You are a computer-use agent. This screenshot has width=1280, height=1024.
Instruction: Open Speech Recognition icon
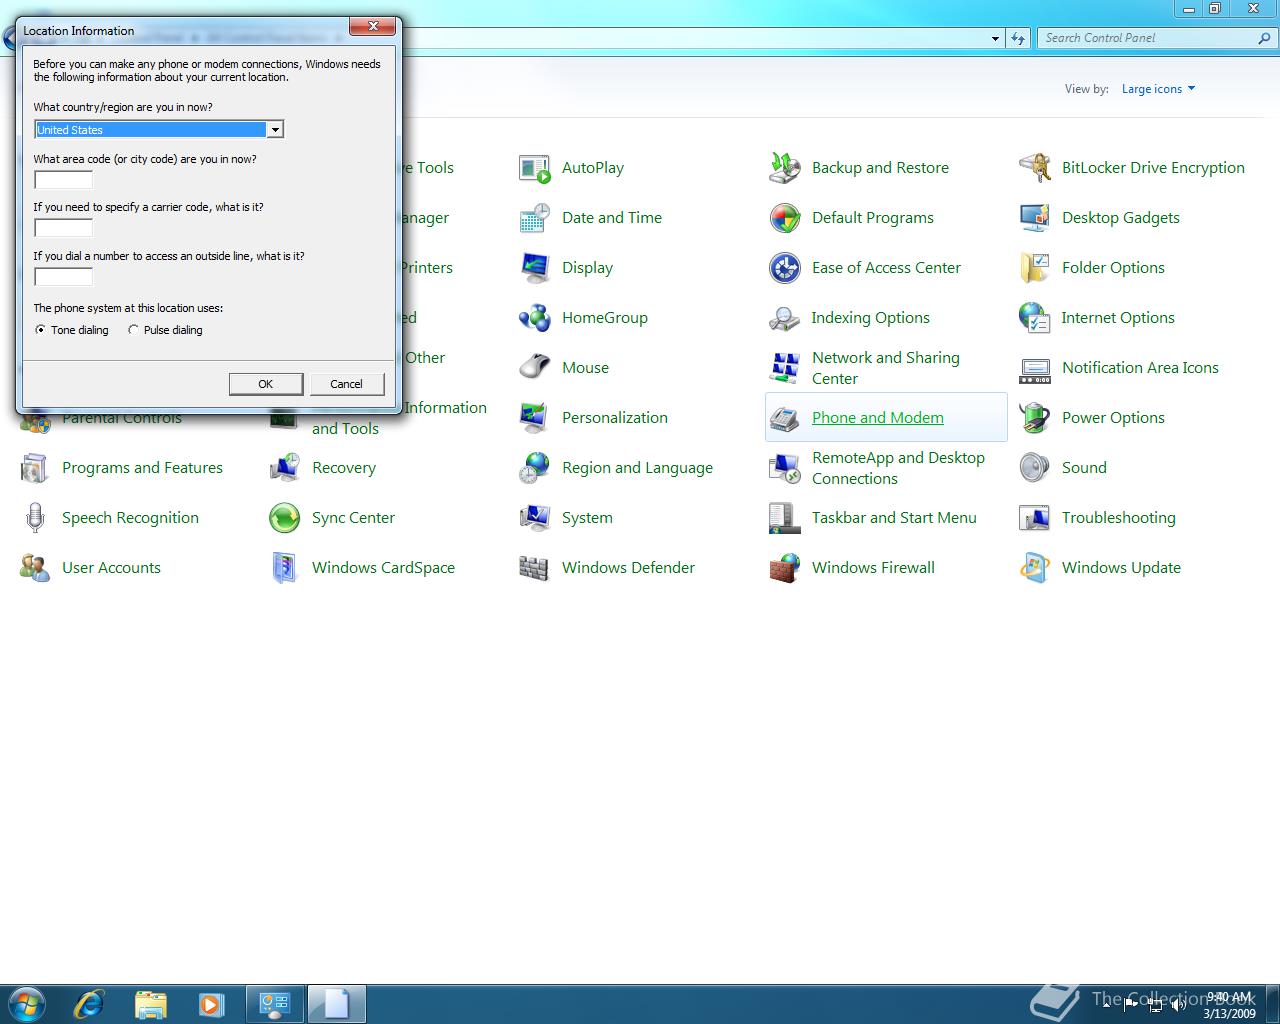tap(34, 518)
